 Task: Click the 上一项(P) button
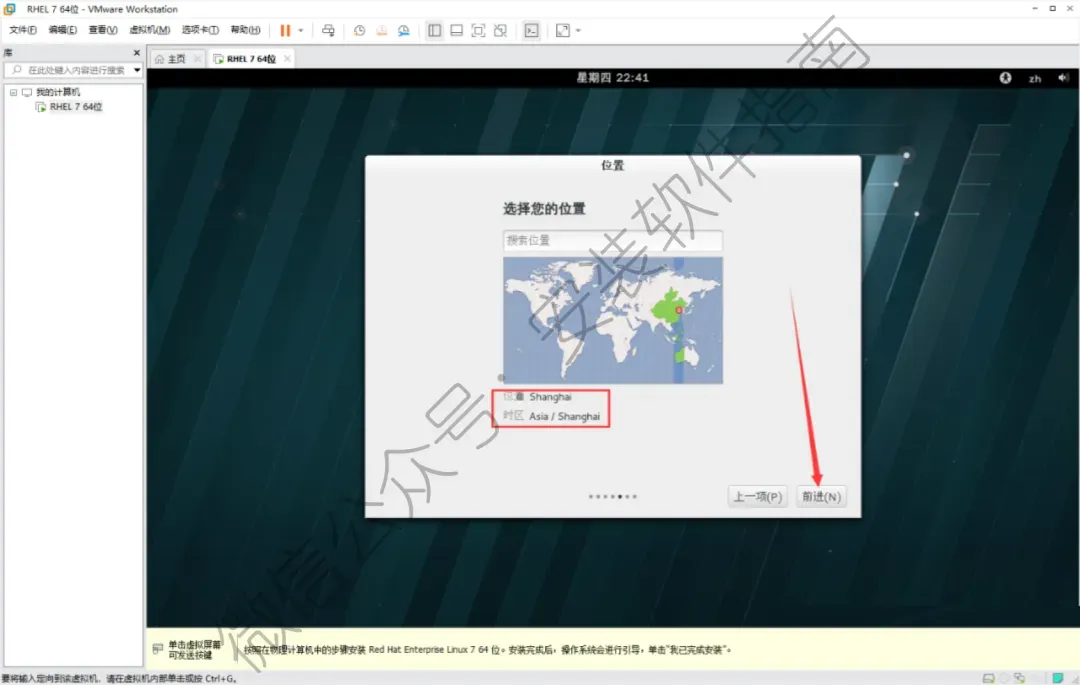point(757,496)
